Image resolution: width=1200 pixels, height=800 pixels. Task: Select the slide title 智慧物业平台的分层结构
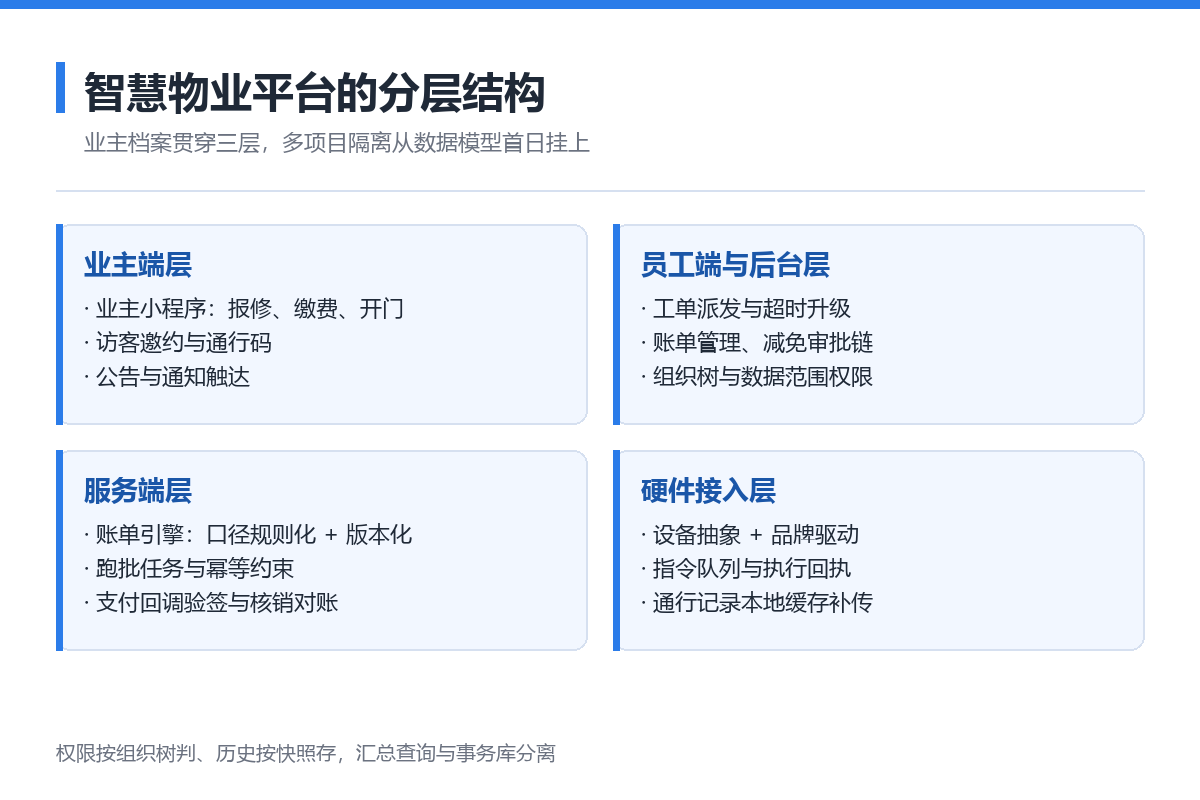click(314, 93)
